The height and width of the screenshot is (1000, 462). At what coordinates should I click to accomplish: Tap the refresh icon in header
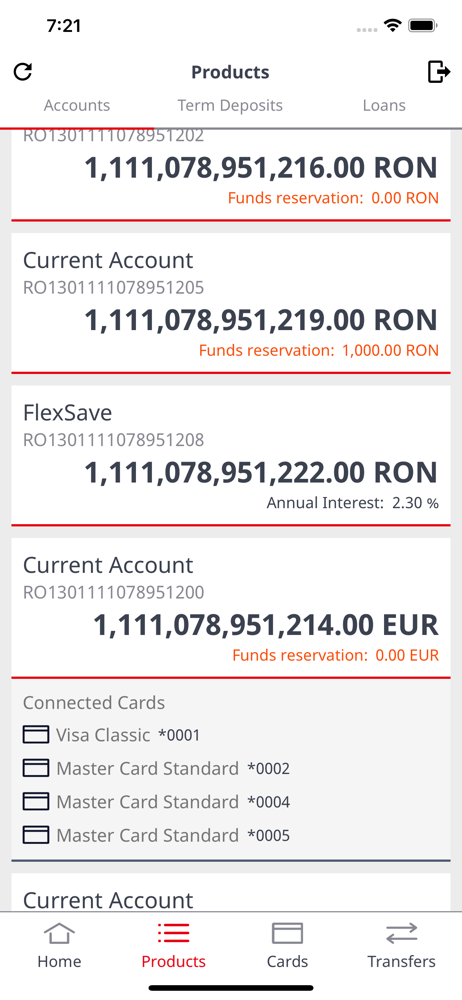pos(23,72)
